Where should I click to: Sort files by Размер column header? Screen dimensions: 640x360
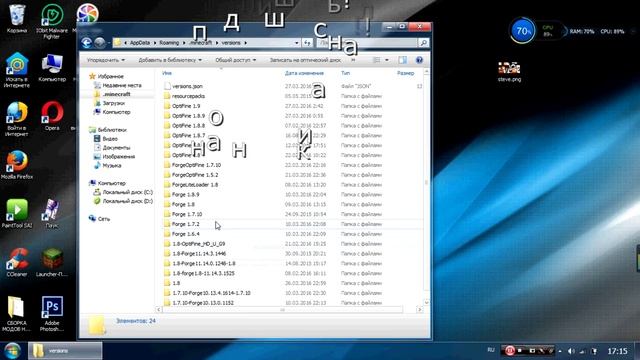click(405, 73)
